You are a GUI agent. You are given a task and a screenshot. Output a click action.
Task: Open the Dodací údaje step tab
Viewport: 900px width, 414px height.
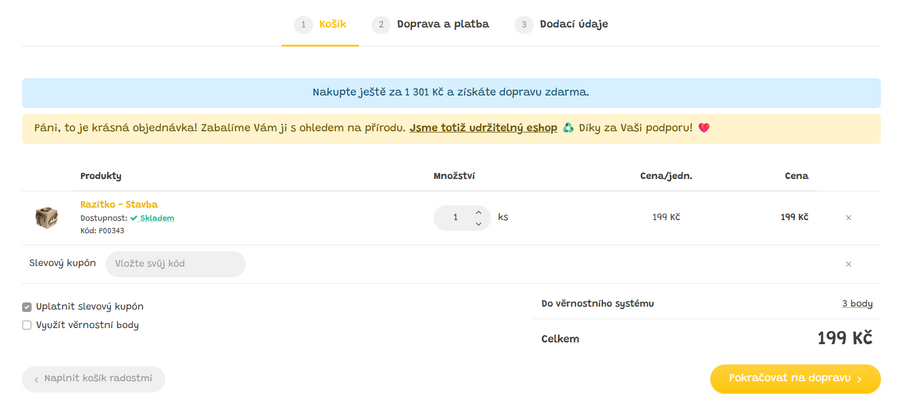[x=562, y=24]
